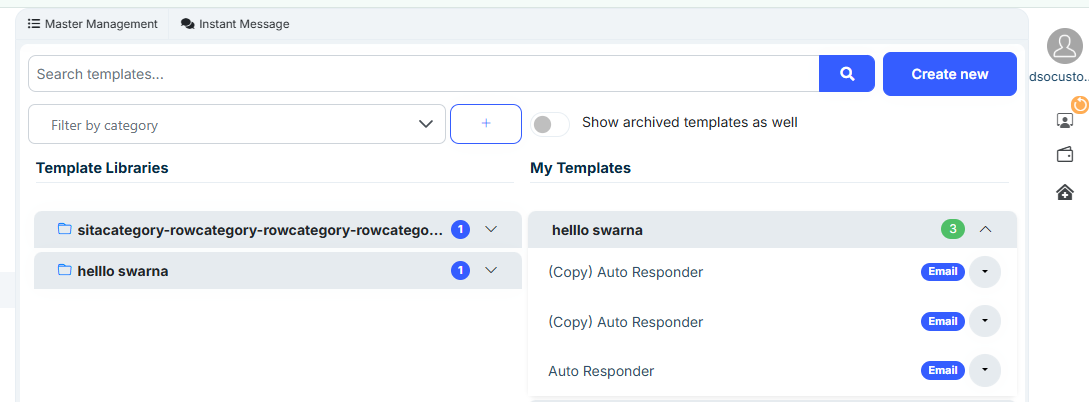The height and width of the screenshot is (402, 1089).
Task: Open dropdown for first (Copy) Auto Responder
Action: 985,272
